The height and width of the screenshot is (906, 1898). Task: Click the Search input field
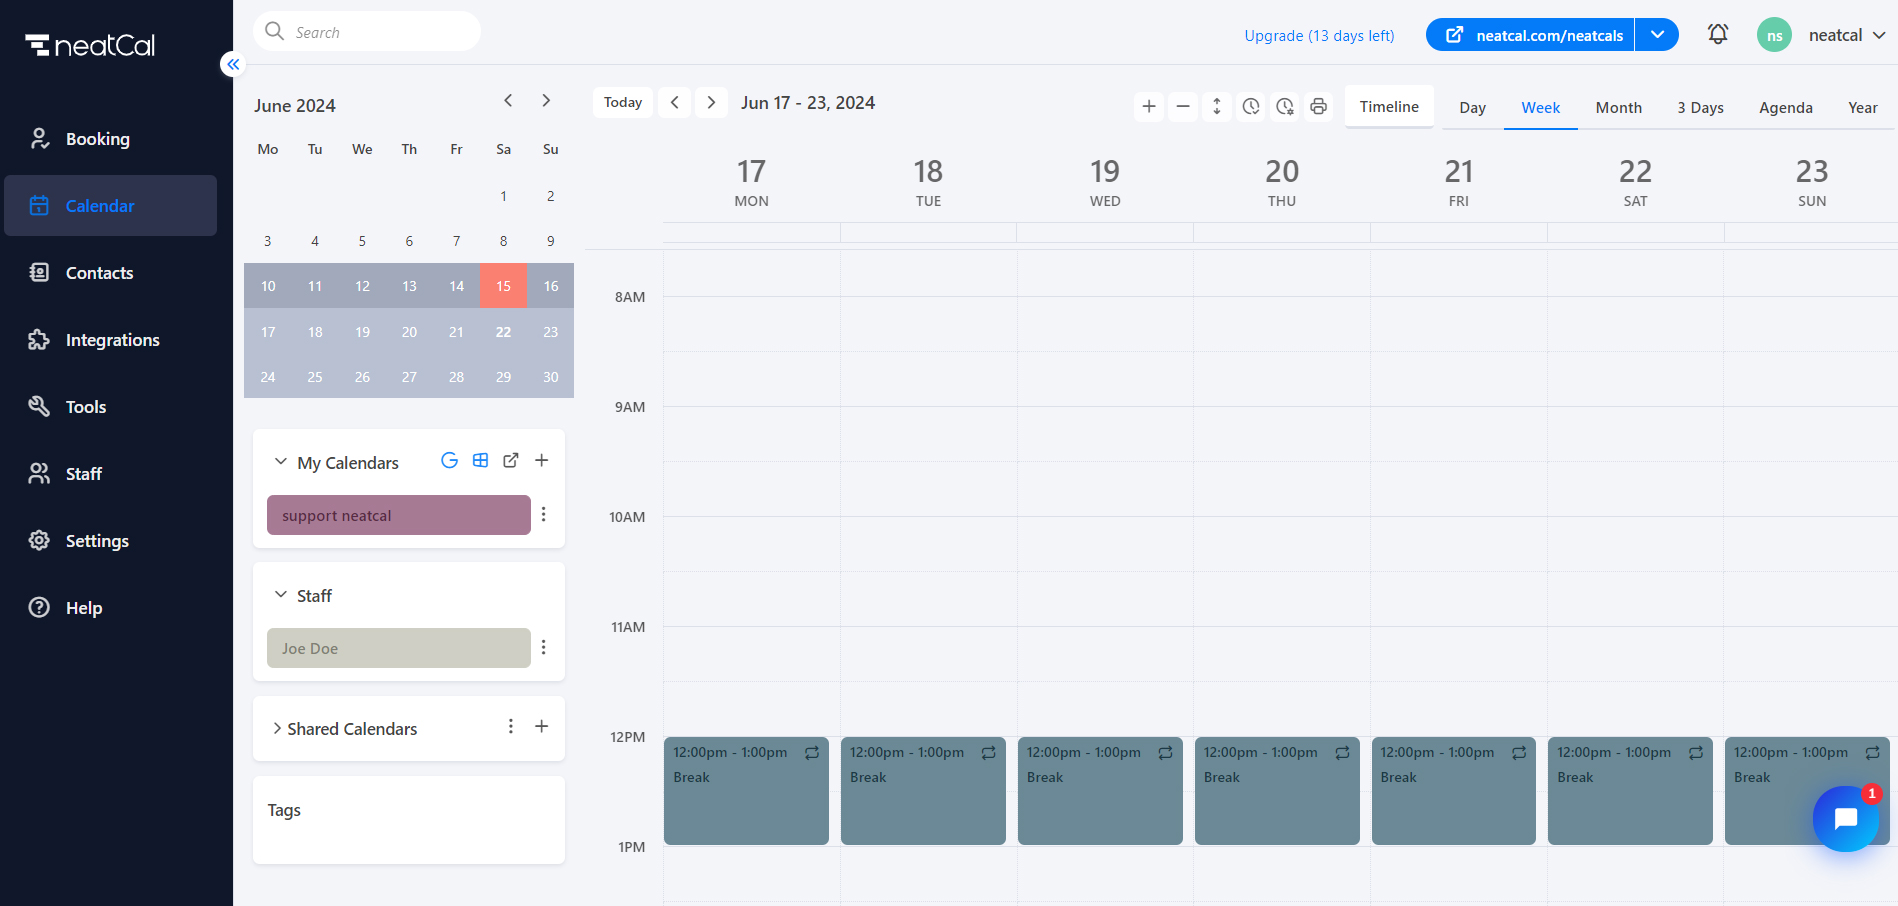[367, 31]
